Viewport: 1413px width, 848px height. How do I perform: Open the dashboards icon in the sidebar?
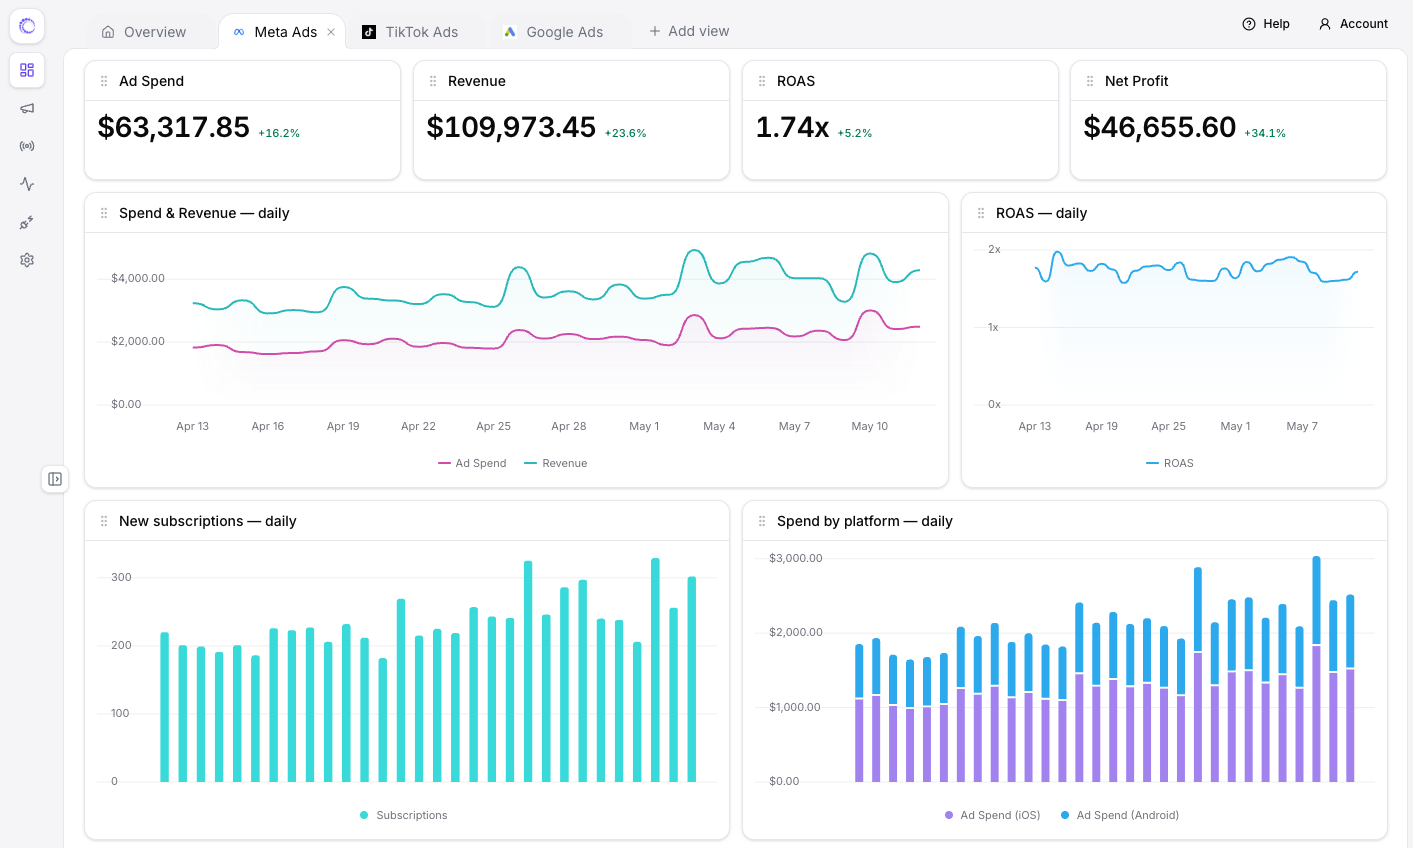(x=27, y=70)
